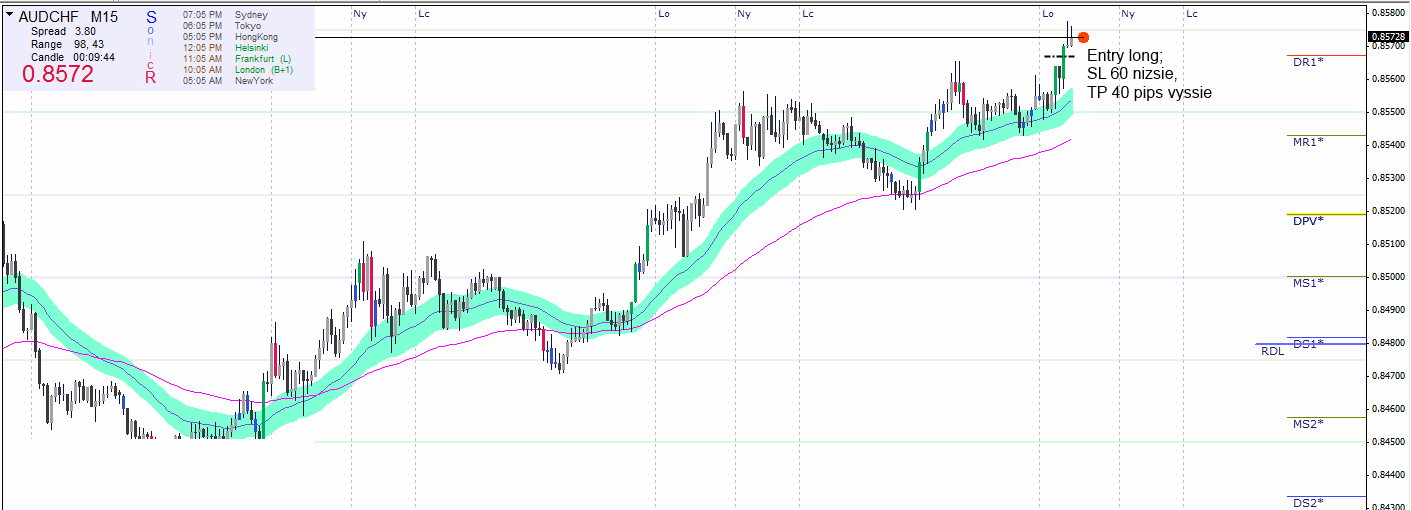Click the 0.85728 current price tag

point(1387,37)
